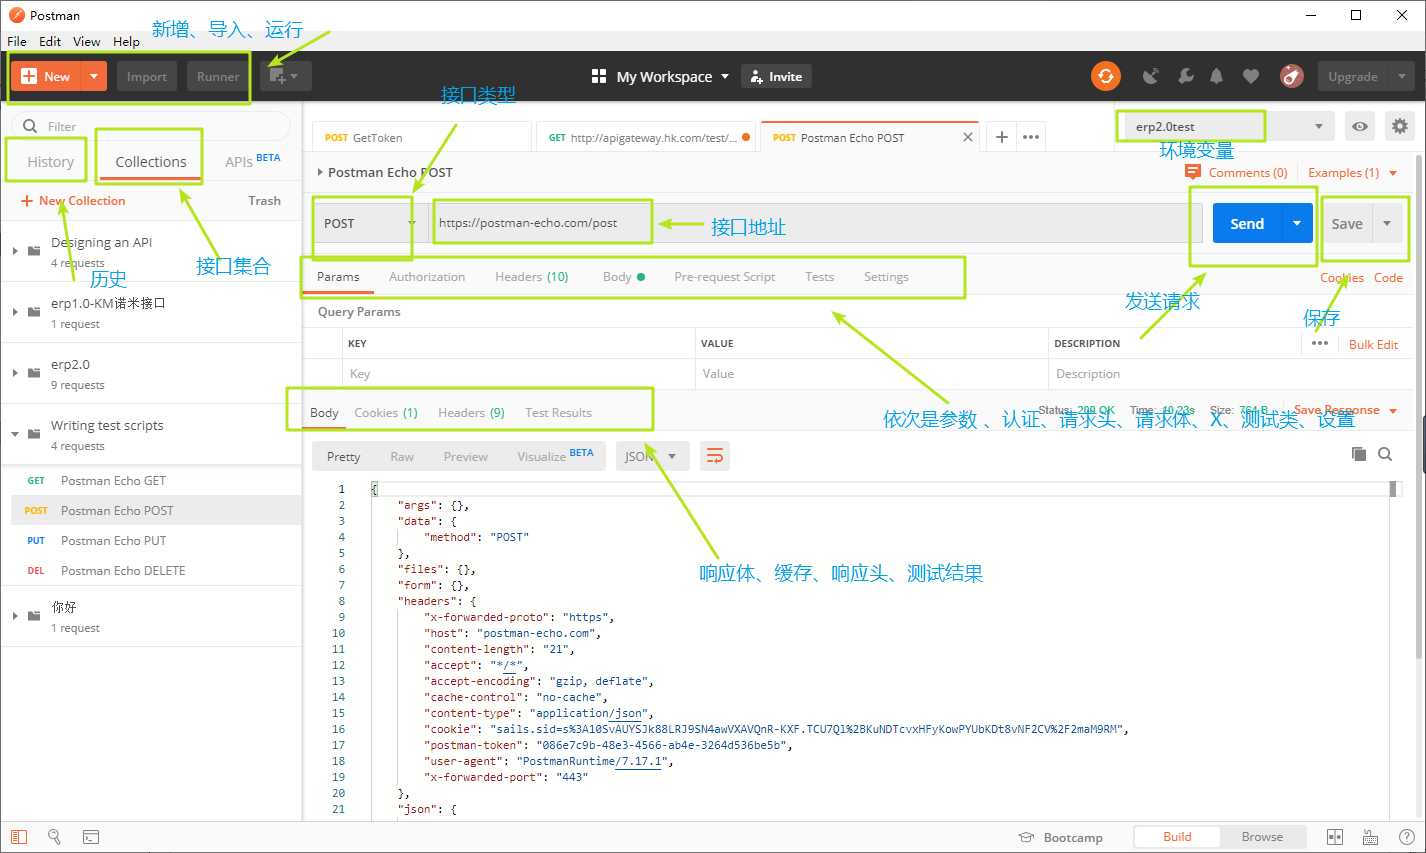Image resolution: width=1426 pixels, height=853 pixels.
Task: Switch to the History tab
Action: tap(50, 161)
